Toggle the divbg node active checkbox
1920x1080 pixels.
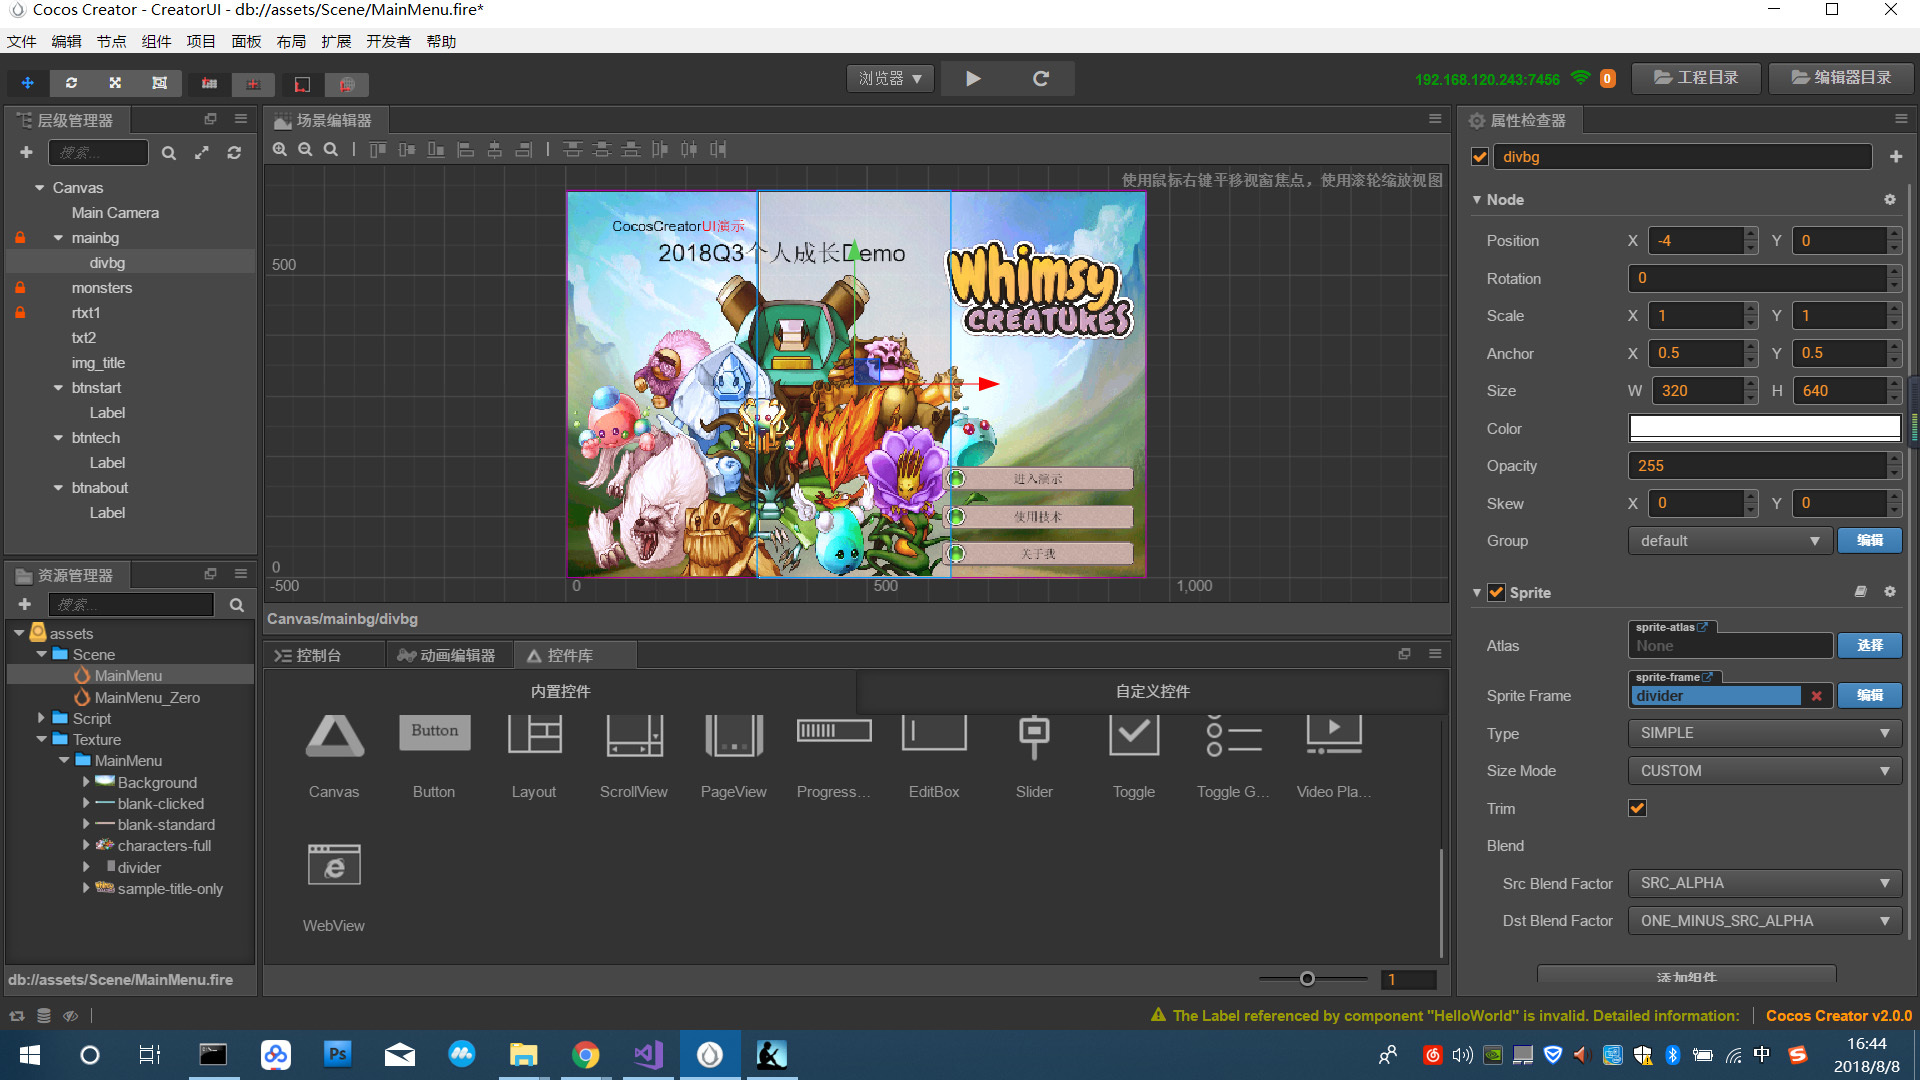point(1480,157)
